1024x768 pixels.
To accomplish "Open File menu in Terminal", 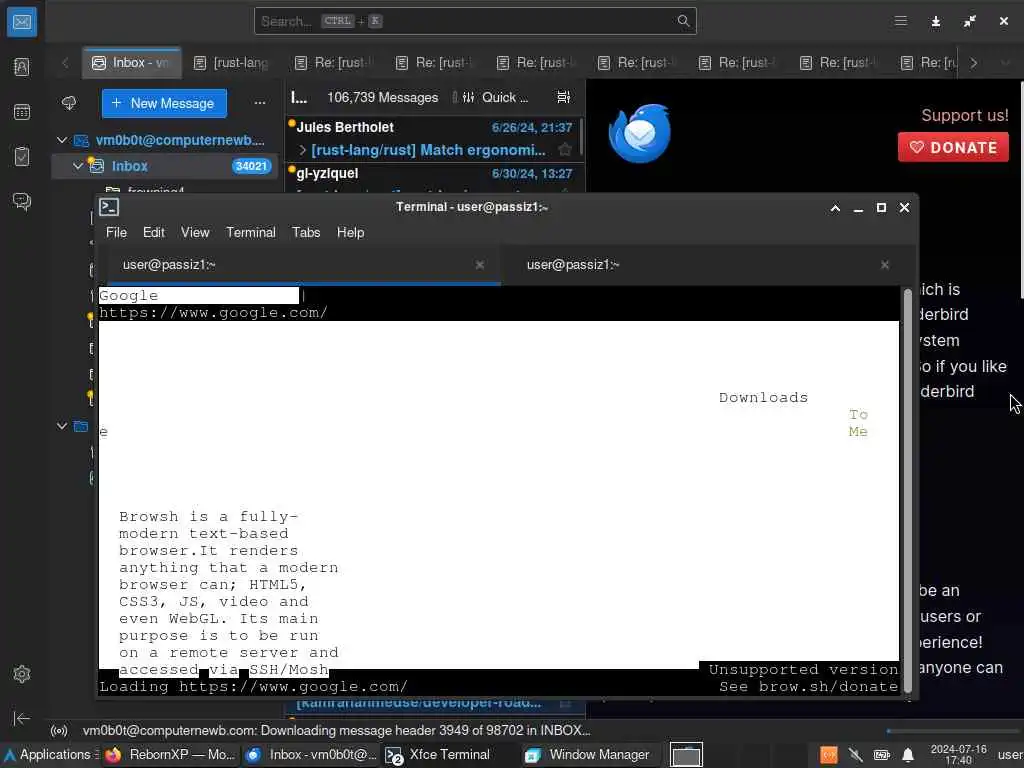I will pos(116,232).
